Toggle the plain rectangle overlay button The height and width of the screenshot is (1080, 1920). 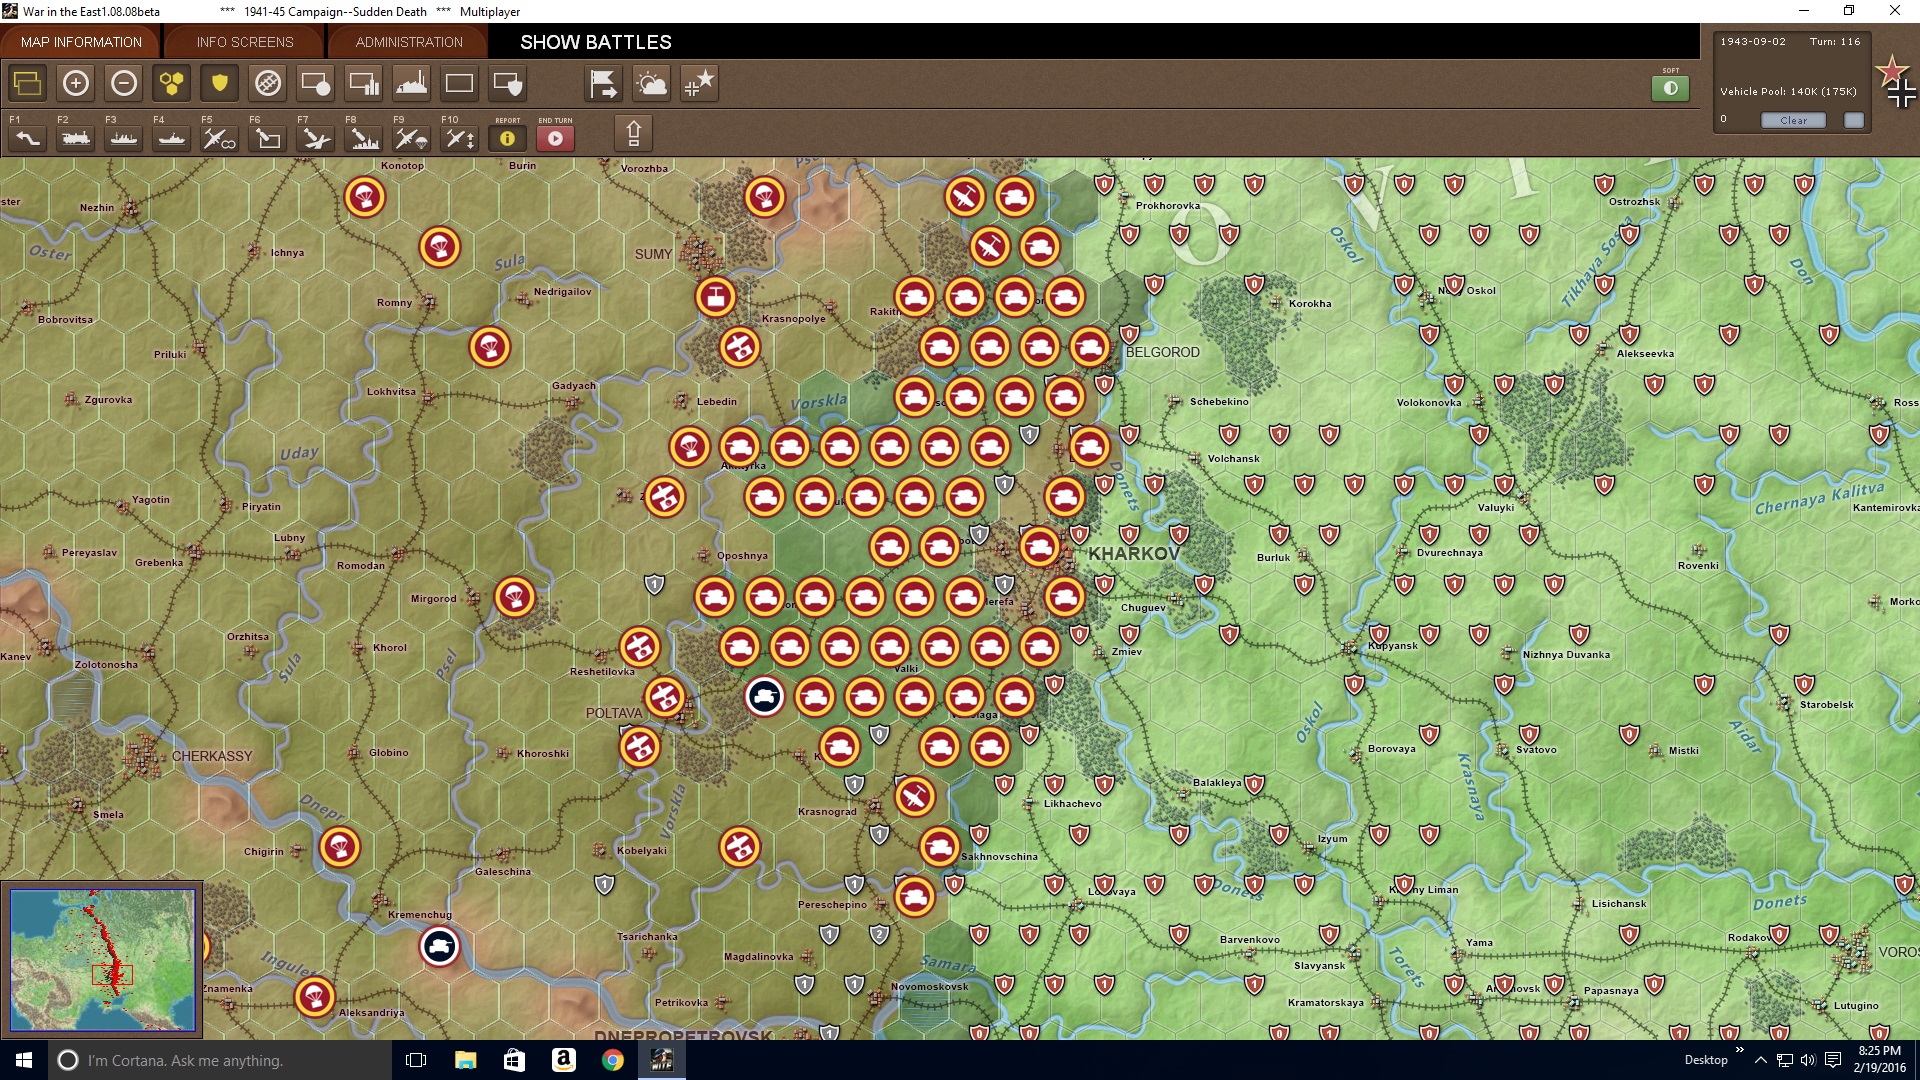point(460,83)
